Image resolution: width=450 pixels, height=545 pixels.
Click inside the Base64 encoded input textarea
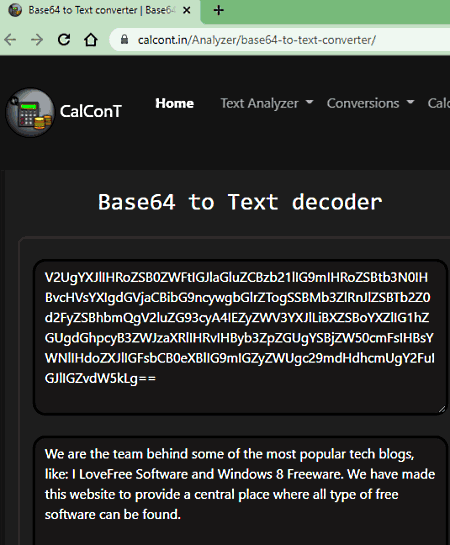click(x=240, y=337)
